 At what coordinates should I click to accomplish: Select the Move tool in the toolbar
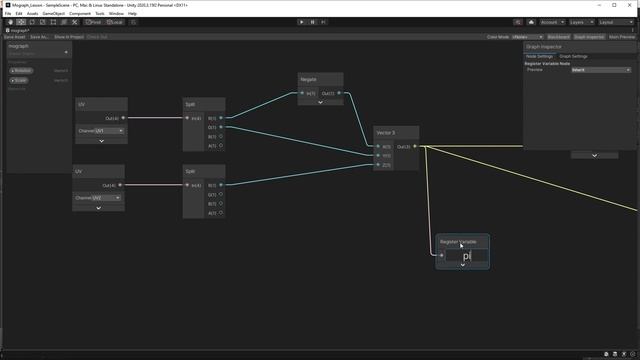(x=21, y=22)
